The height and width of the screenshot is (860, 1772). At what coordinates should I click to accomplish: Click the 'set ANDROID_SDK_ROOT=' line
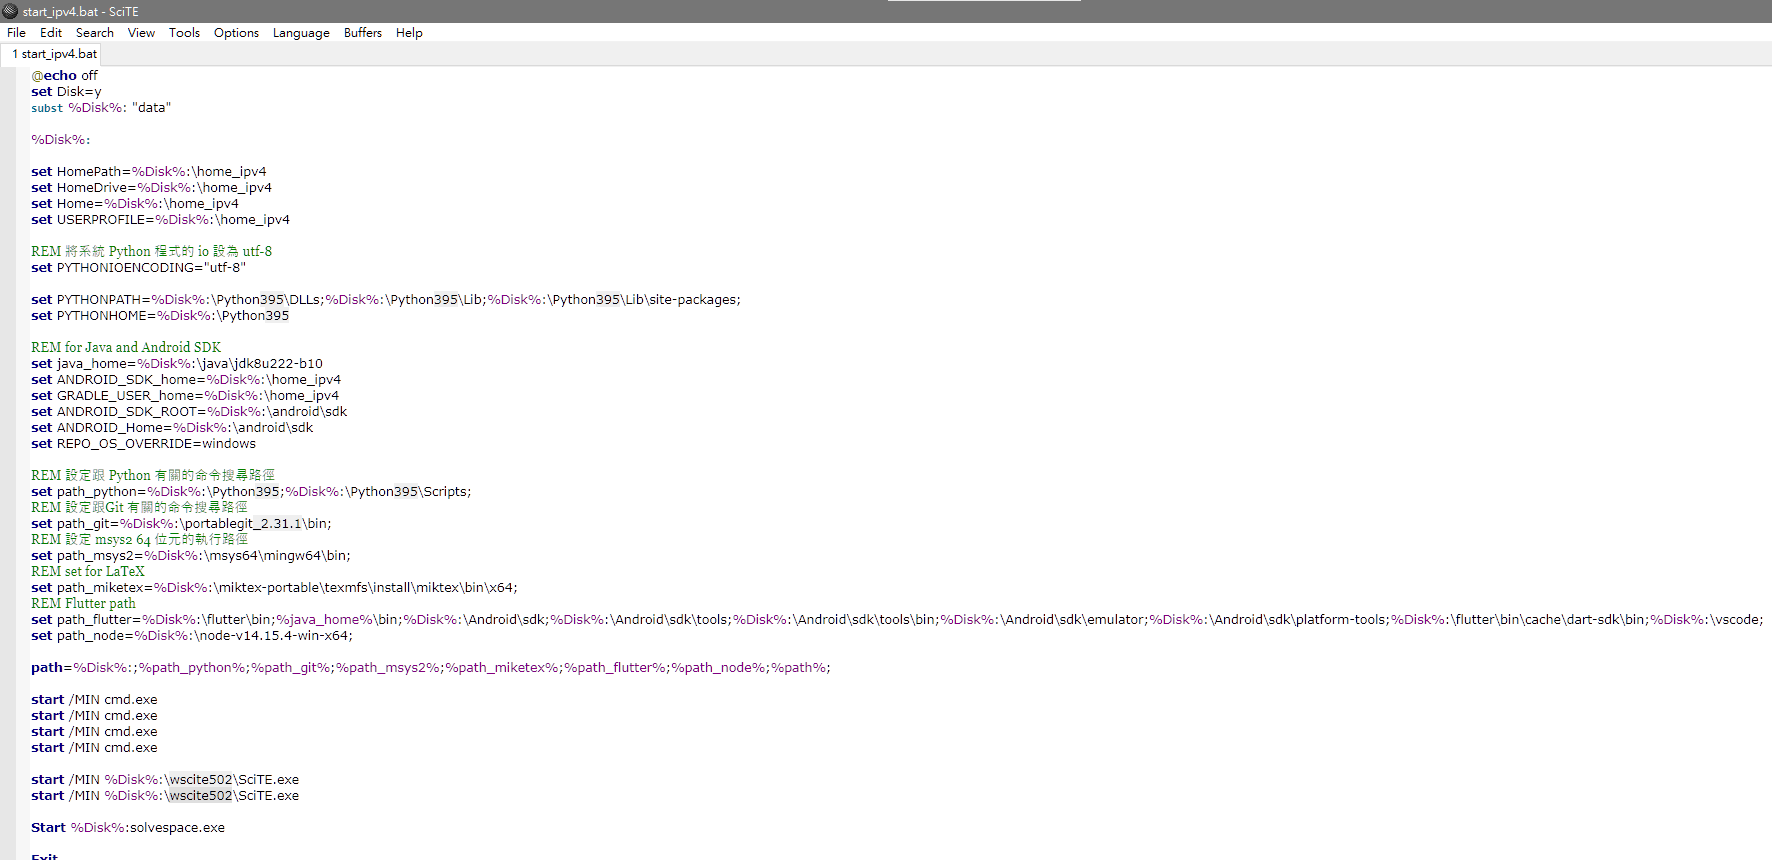(189, 412)
